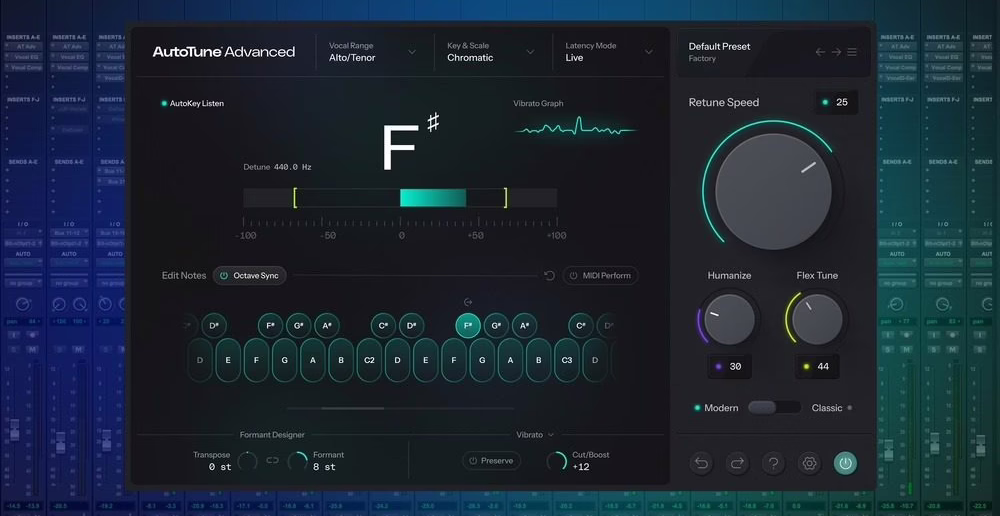Click the Formant Designer heading

(x=272, y=435)
